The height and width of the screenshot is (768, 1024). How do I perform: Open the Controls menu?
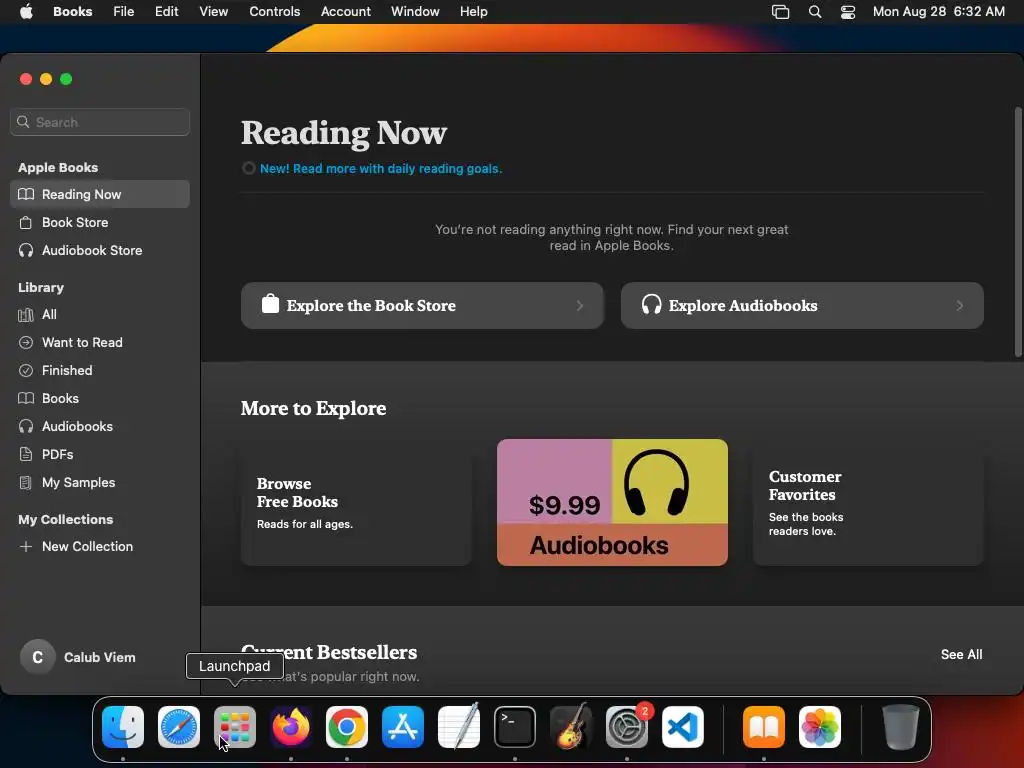coord(274,12)
